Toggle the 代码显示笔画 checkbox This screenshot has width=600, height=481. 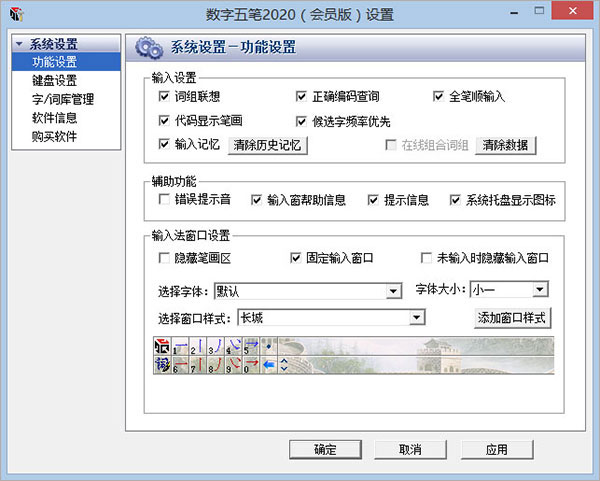pos(164,121)
